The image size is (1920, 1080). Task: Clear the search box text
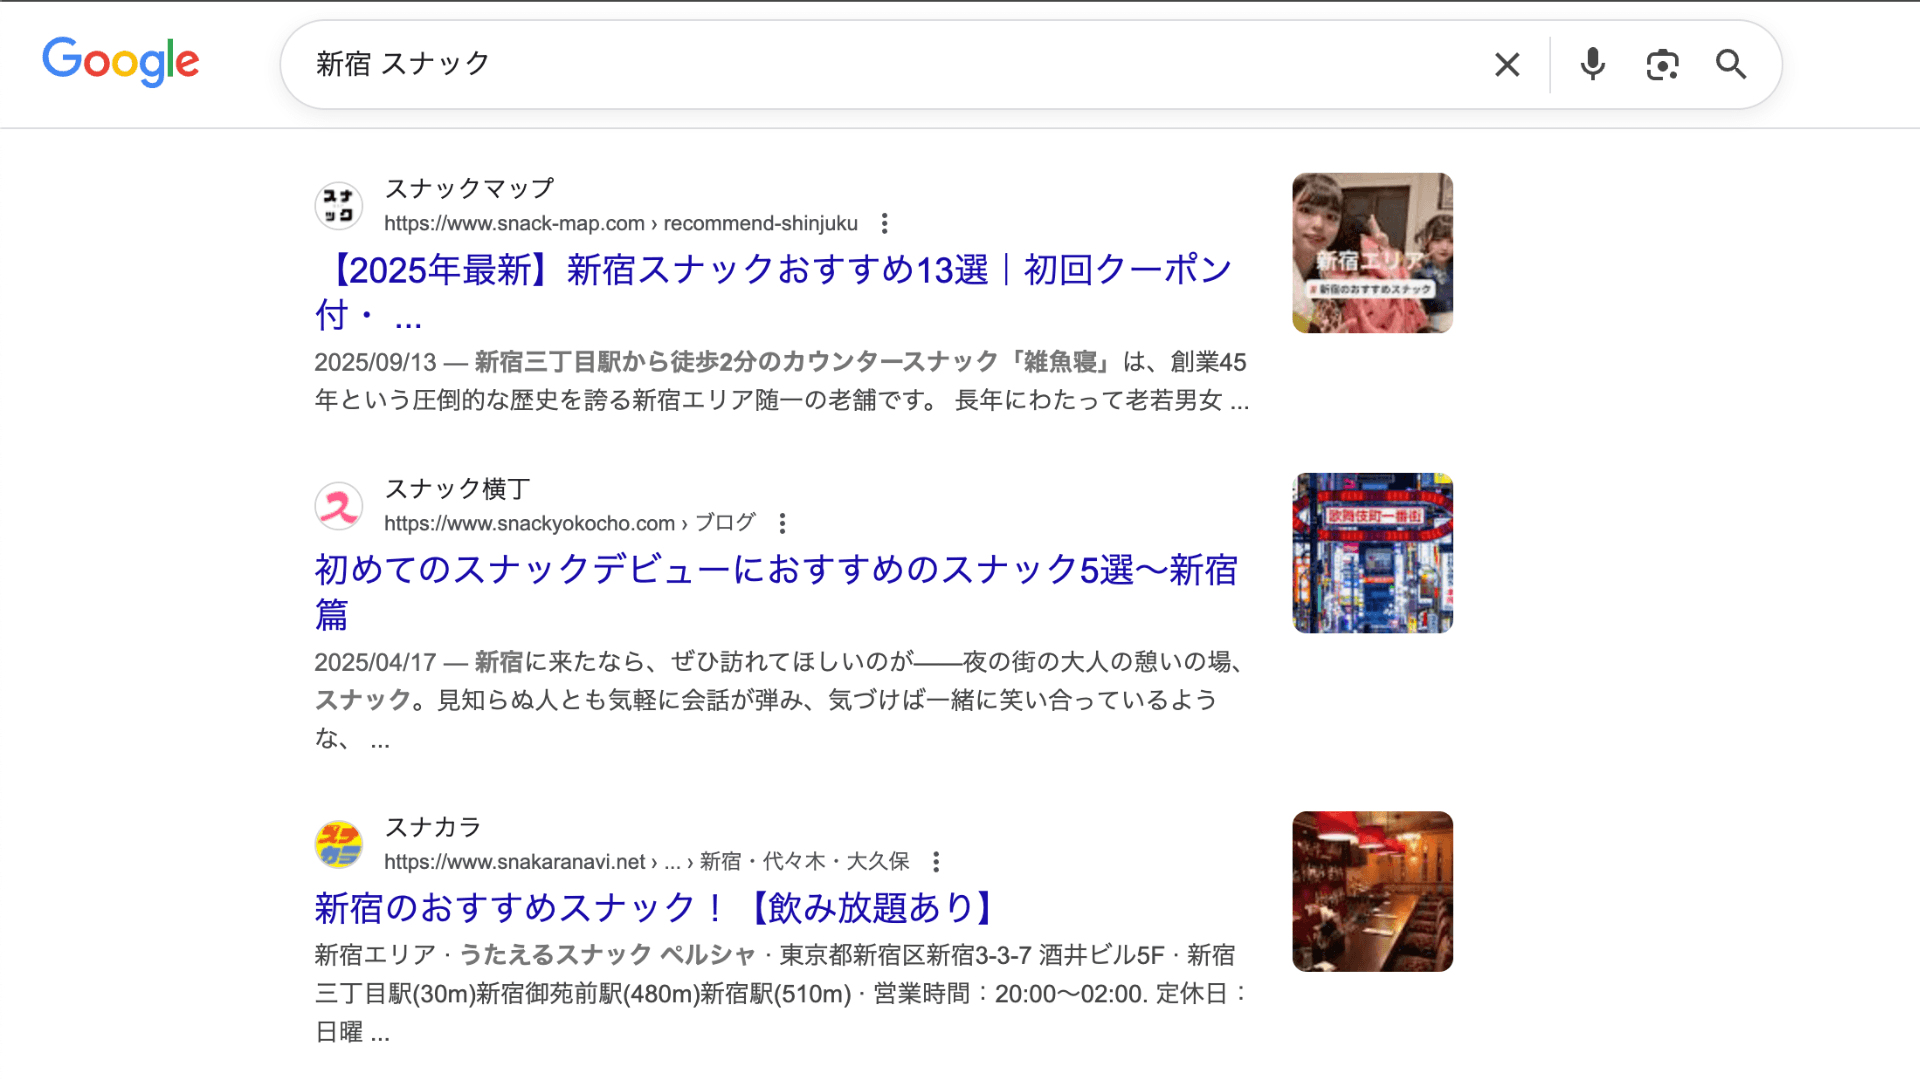[x=1507, y=65]
